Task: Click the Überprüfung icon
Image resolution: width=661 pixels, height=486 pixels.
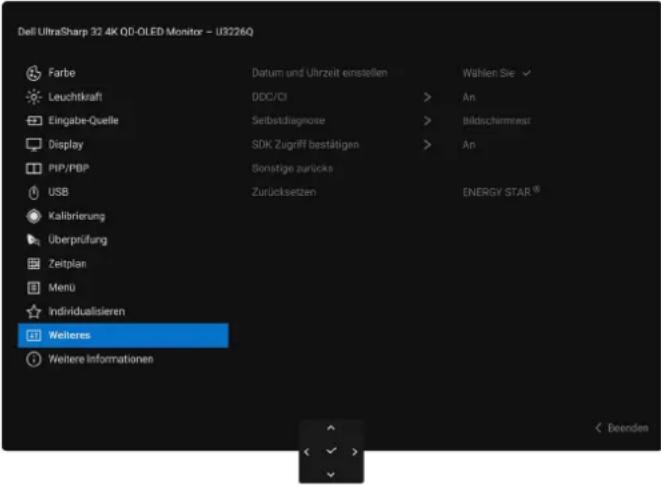Action: pyautogui.click(x=34, y=240)
